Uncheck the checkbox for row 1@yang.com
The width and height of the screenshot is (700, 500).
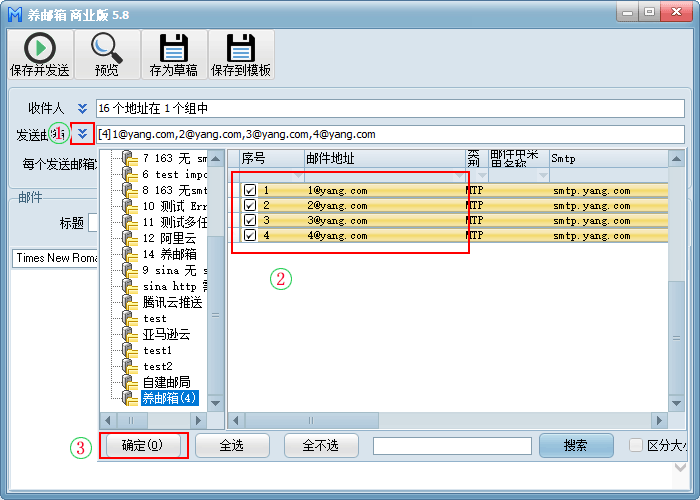[x=250, y=191]
